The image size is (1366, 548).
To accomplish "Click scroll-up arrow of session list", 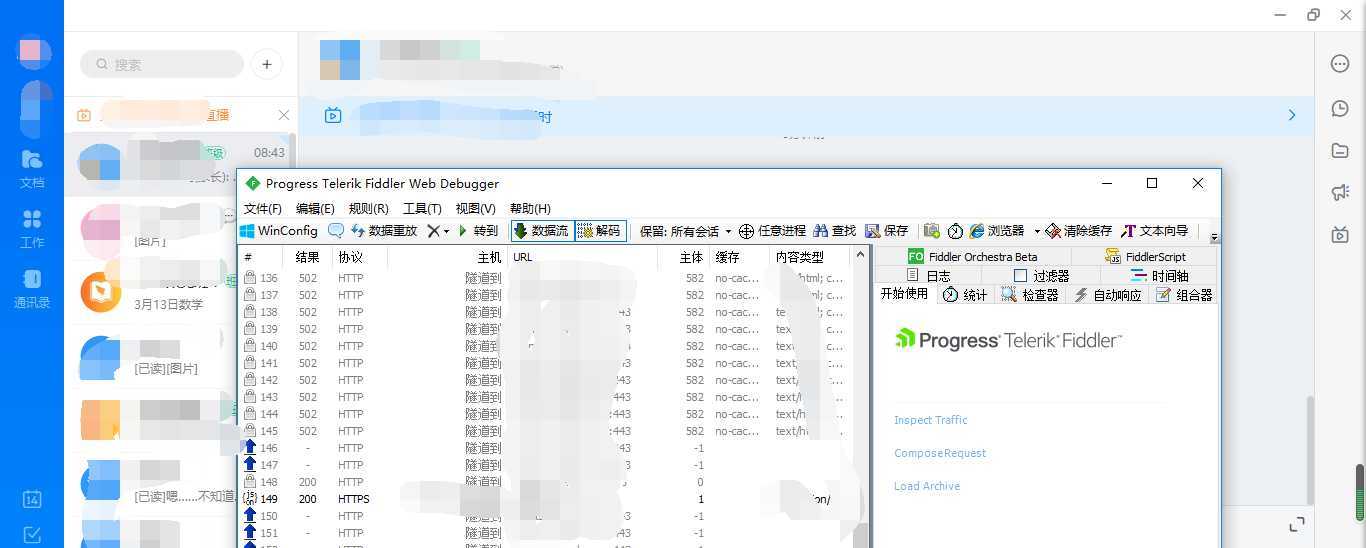I will coord(860,255).
